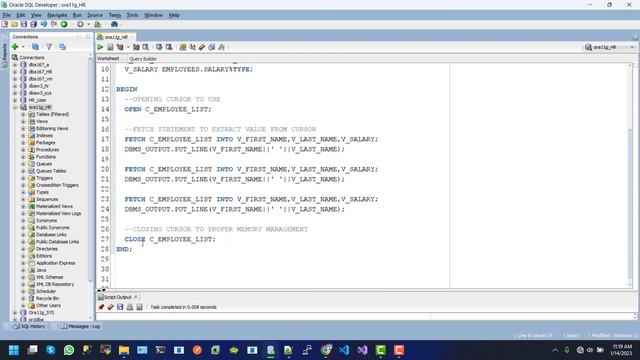Expand the Procedures node
Image resolution: width=640 pixels, height=360 pixels.
(23, 150)
